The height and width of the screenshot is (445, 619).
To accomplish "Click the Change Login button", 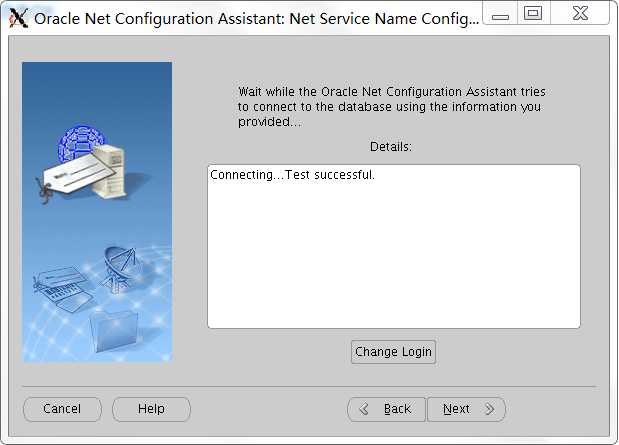I will pos(393,351).
